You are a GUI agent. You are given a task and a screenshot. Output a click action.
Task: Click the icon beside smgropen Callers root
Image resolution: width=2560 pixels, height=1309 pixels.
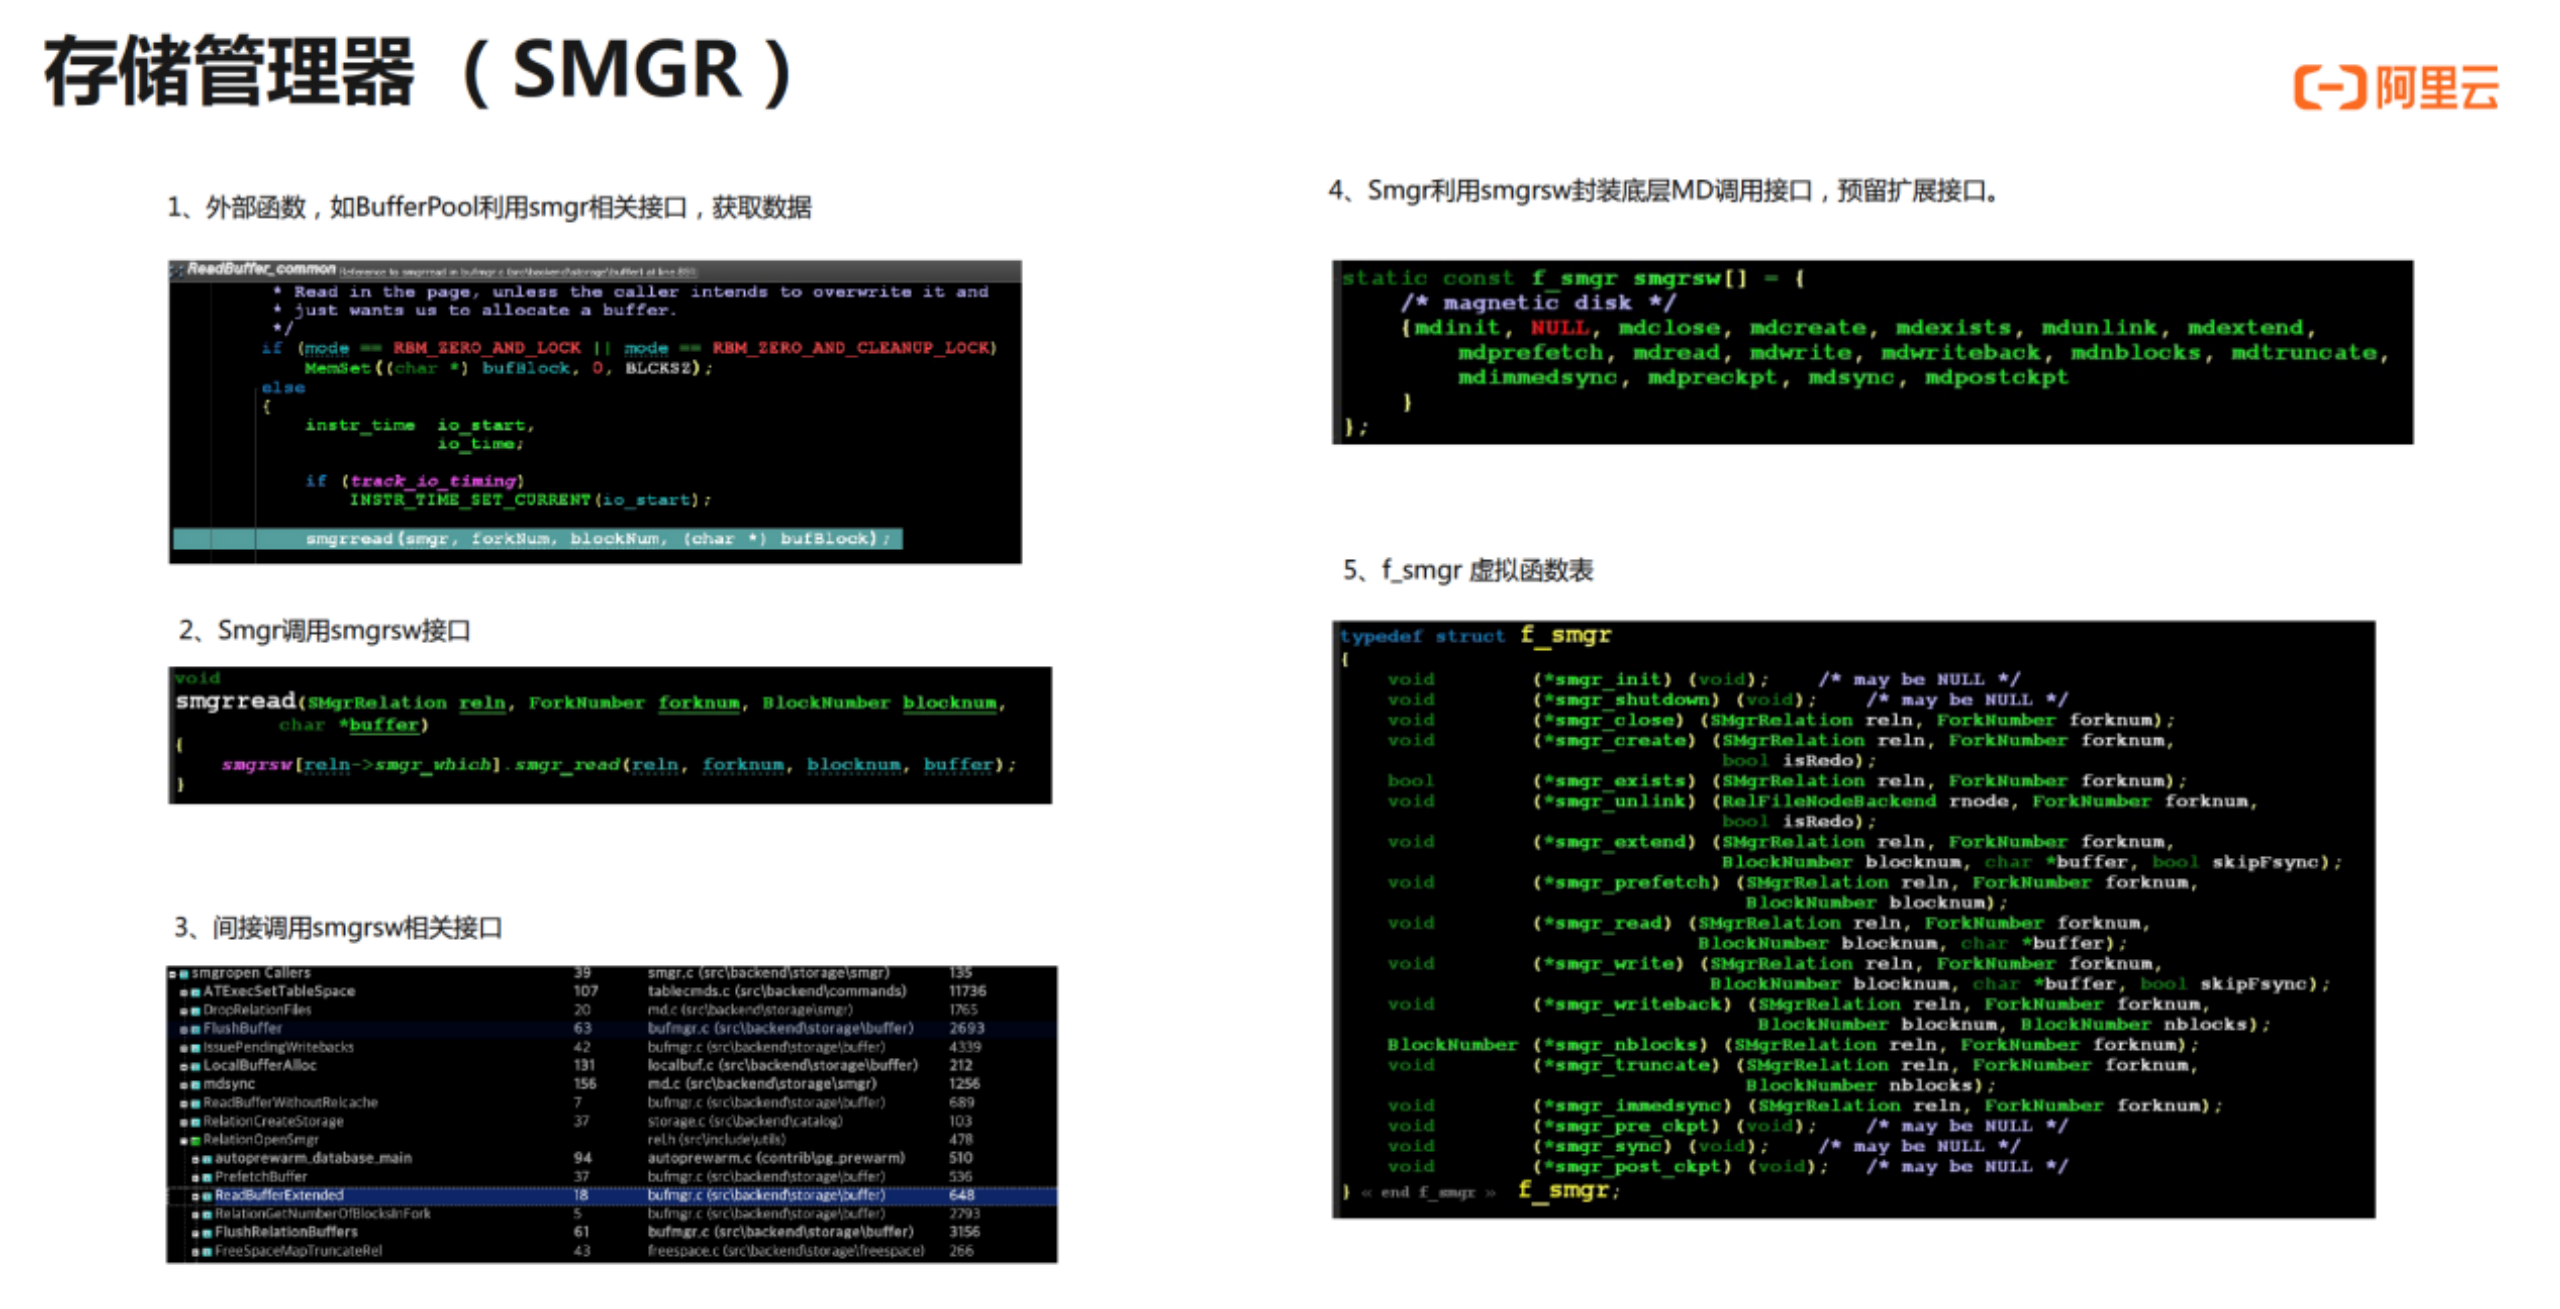184,973
